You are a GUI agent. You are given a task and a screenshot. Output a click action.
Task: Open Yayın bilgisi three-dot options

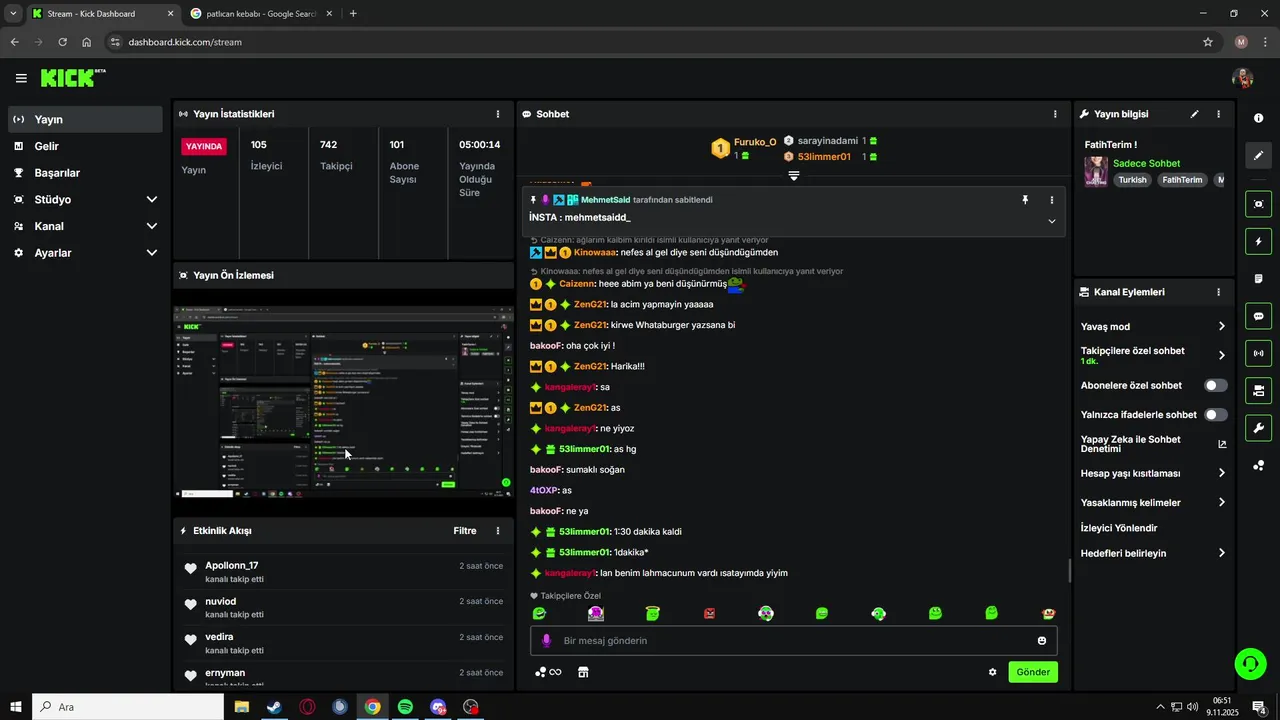click(1218, 114)
